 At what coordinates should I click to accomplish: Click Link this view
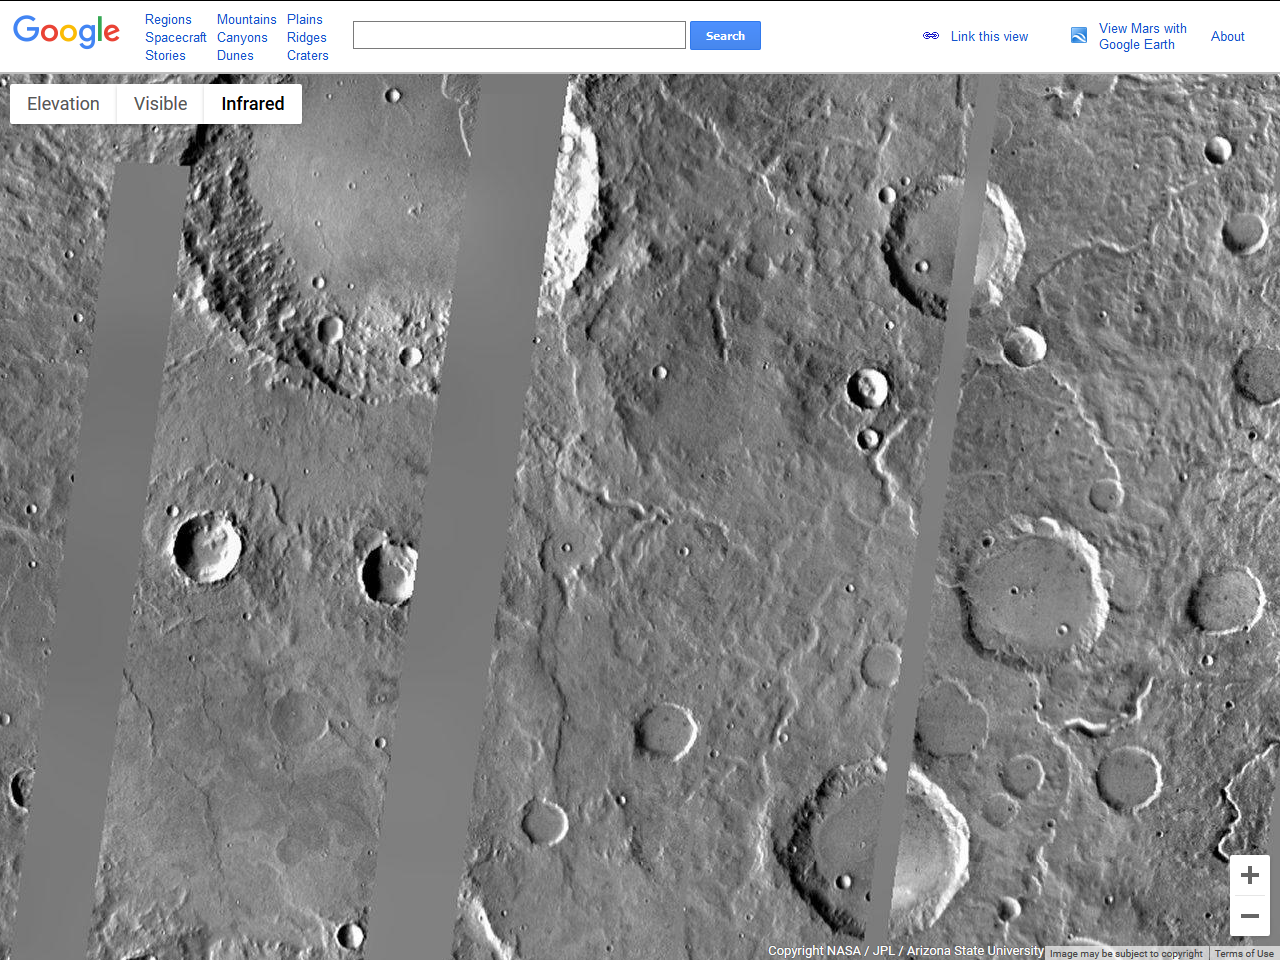989,36
